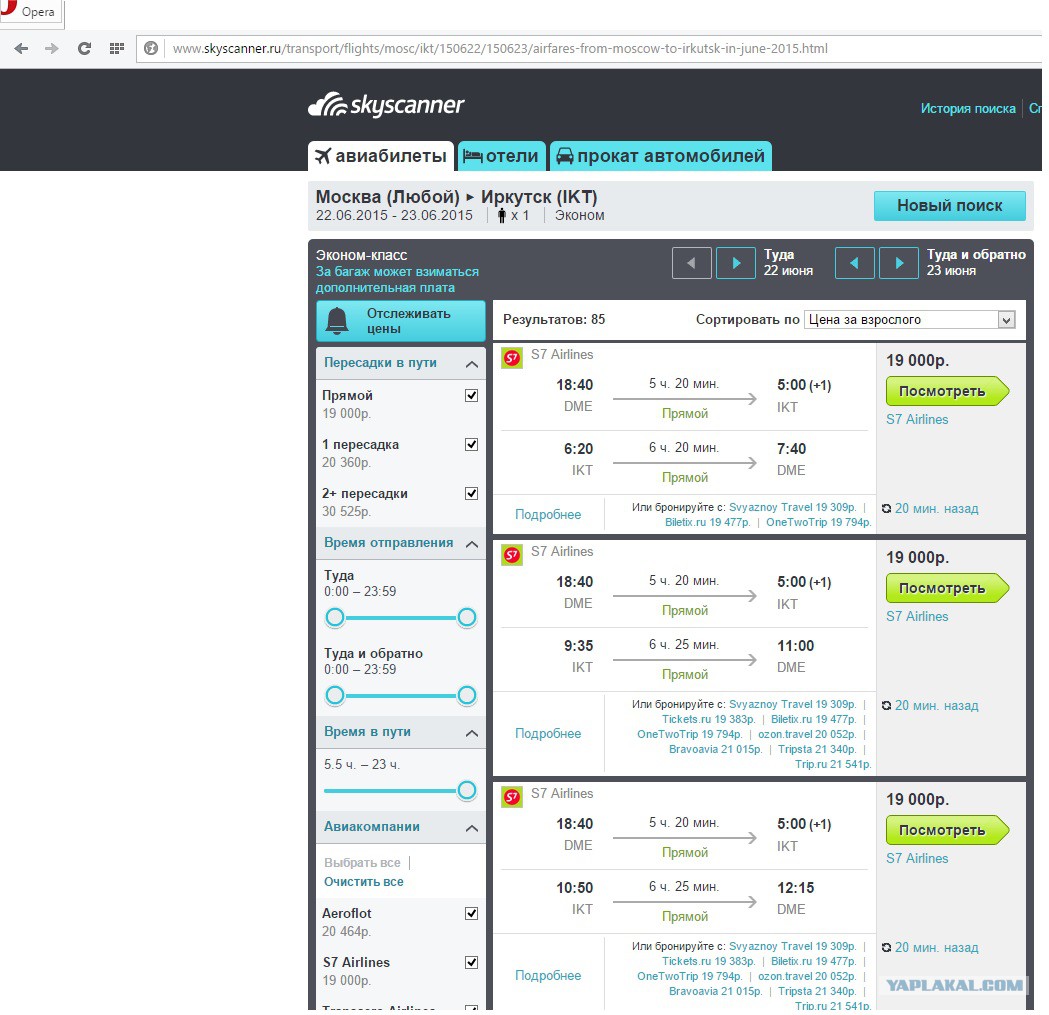Viewport: 1049px width, 1015px height.
Task: Click Отслеживать цены button
Action: tap(401, 321)
